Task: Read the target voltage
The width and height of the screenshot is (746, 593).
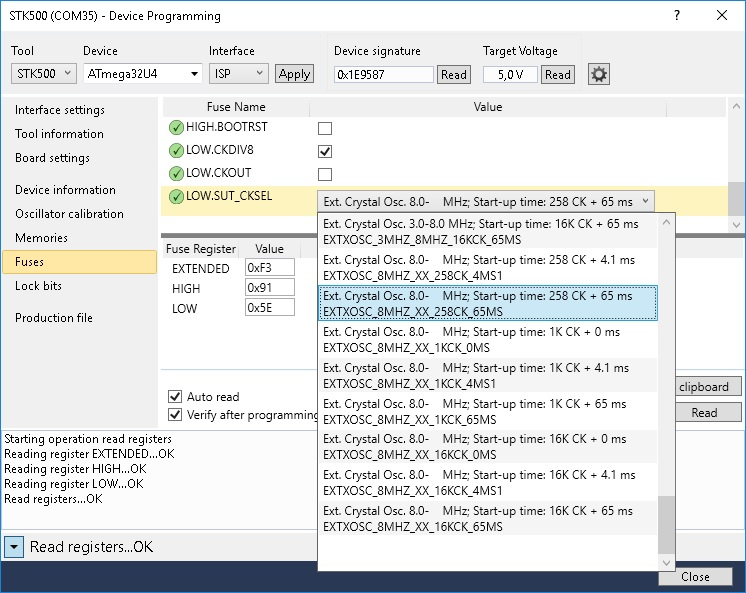Action: point(558,74)
